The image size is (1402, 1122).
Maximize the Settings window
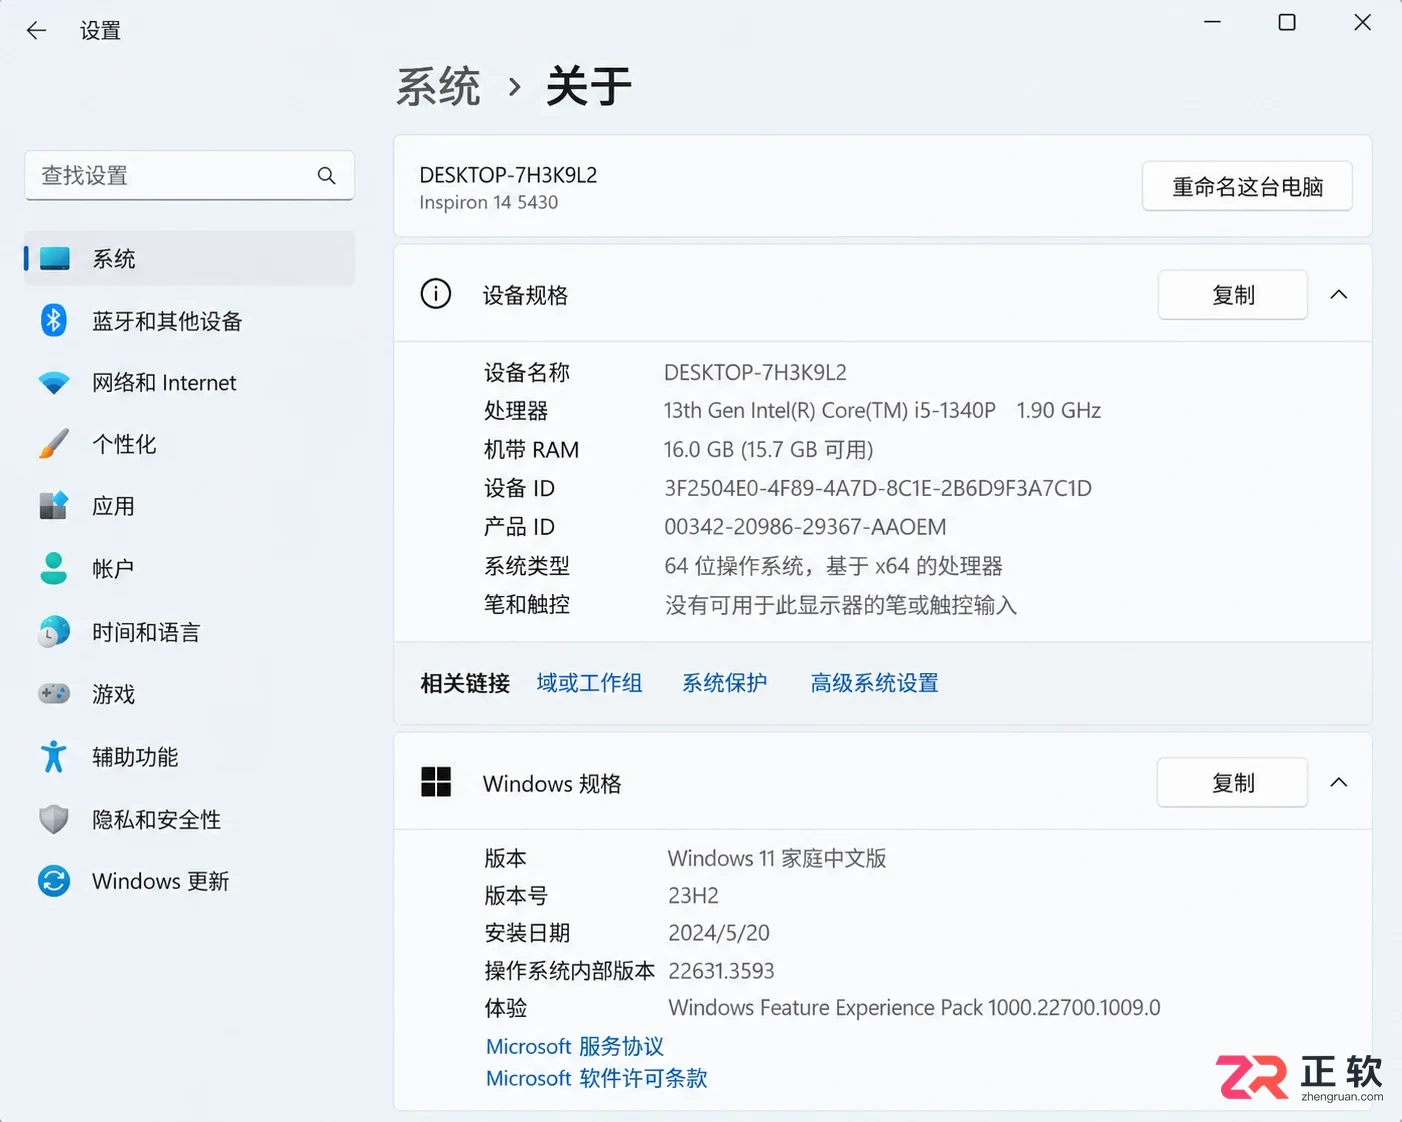tap(1287, 22)
